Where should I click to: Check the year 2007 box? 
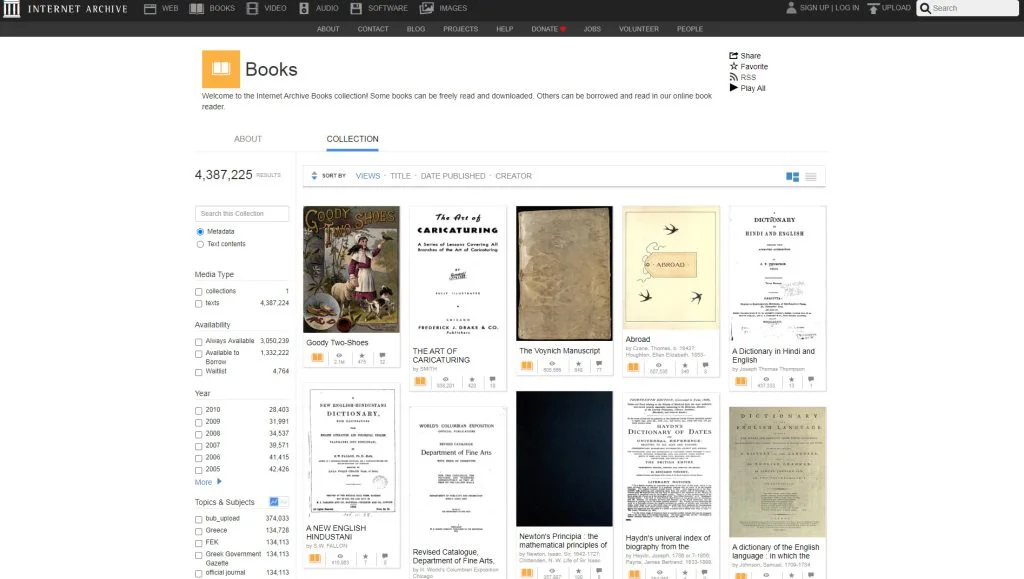coord(199,446)
